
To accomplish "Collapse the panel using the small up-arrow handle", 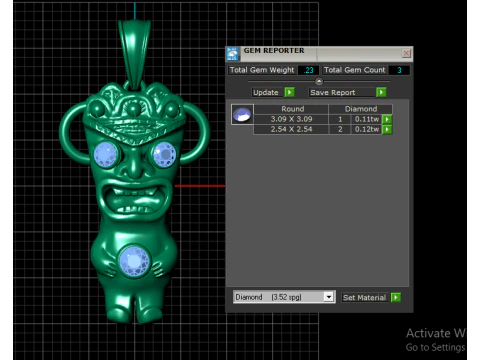I will (x=319, y=81).
